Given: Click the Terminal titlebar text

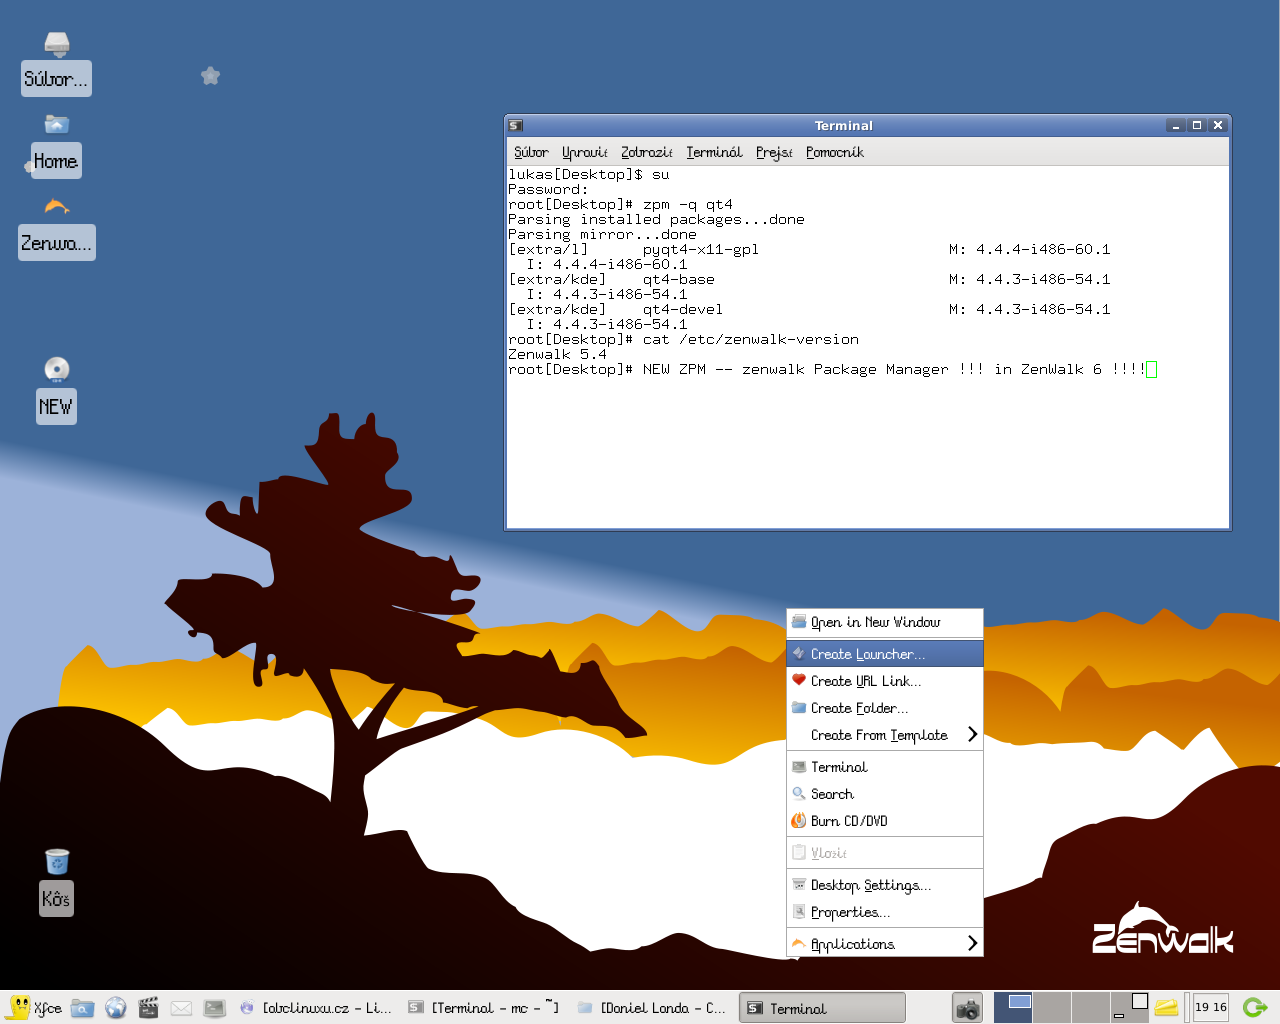Looking at the screenshot, I should pyautogui.click(x=844, y=125).
